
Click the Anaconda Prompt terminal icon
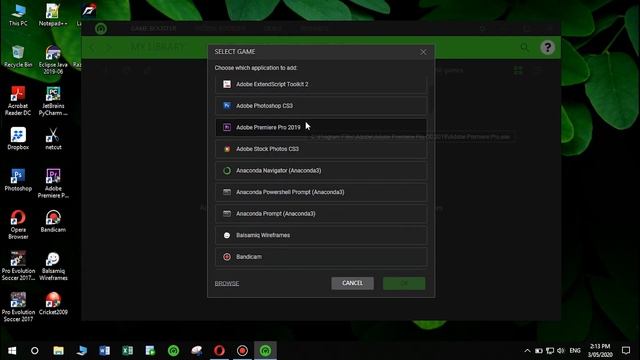click(x=227, y=213)
